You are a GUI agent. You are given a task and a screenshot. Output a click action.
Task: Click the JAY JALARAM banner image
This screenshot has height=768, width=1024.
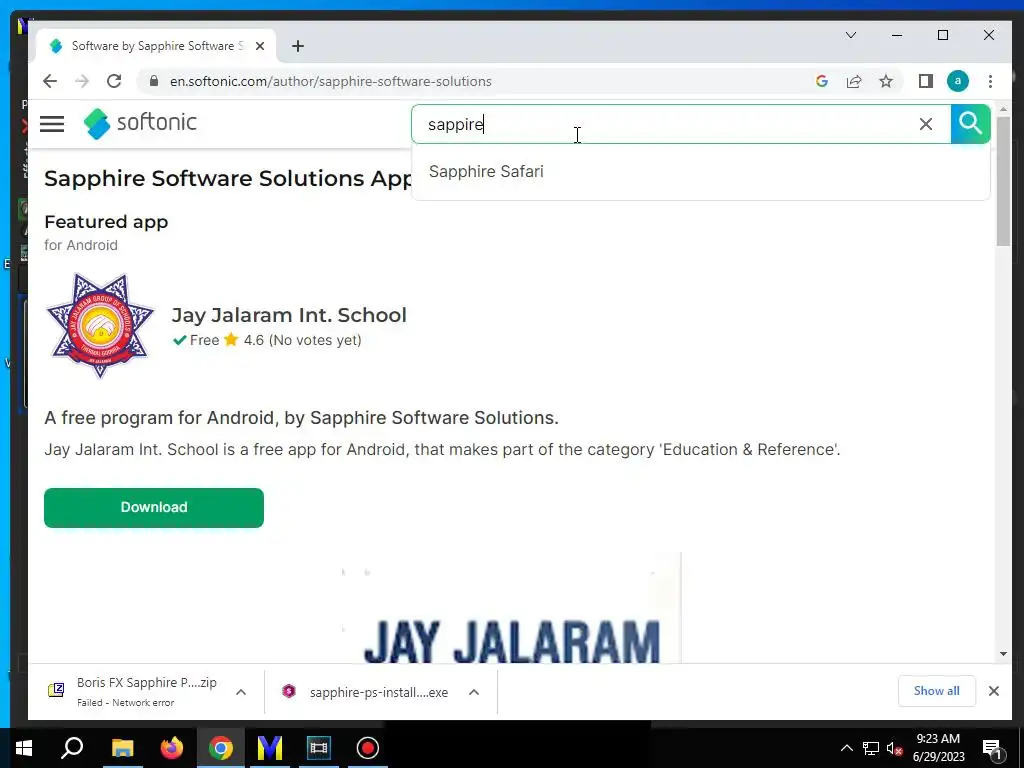point(511,607)
